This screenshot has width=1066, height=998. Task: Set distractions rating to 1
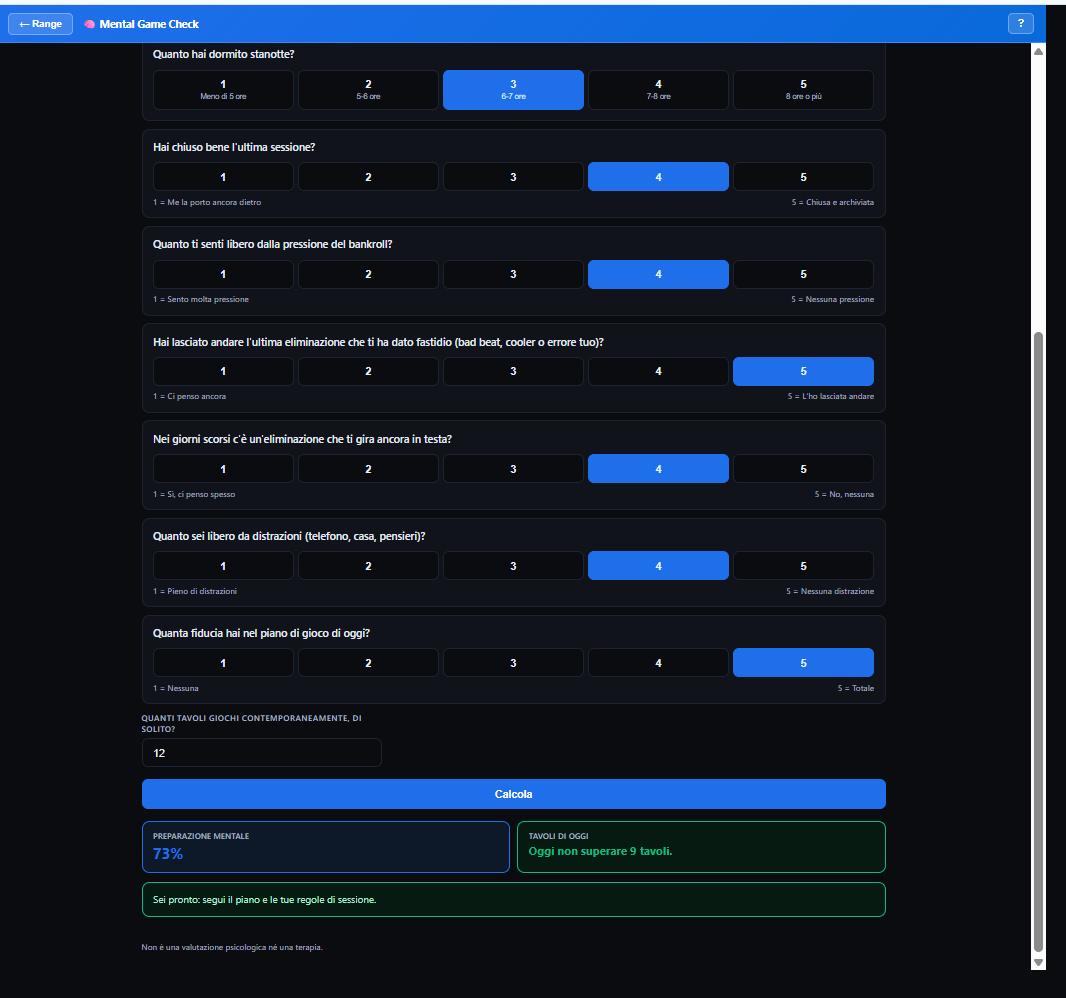coord(223,566)
